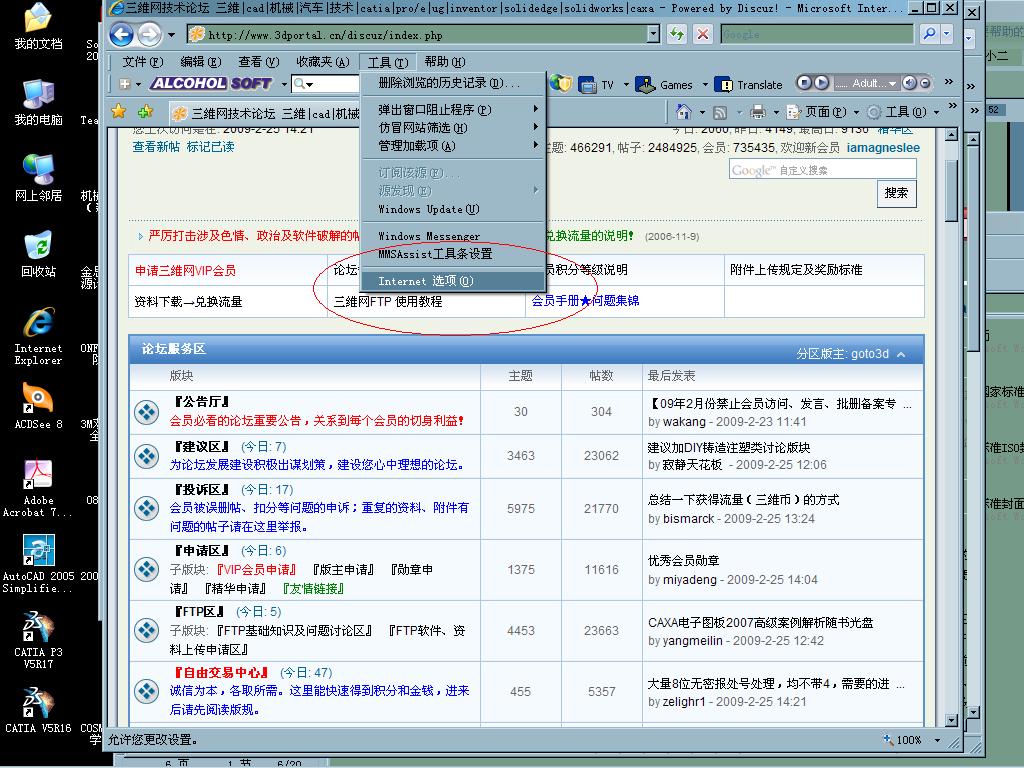Screen dimensions: 1024x768
Task: Open the 收藏夹(A) menu
Action: (x=323, y=62)
